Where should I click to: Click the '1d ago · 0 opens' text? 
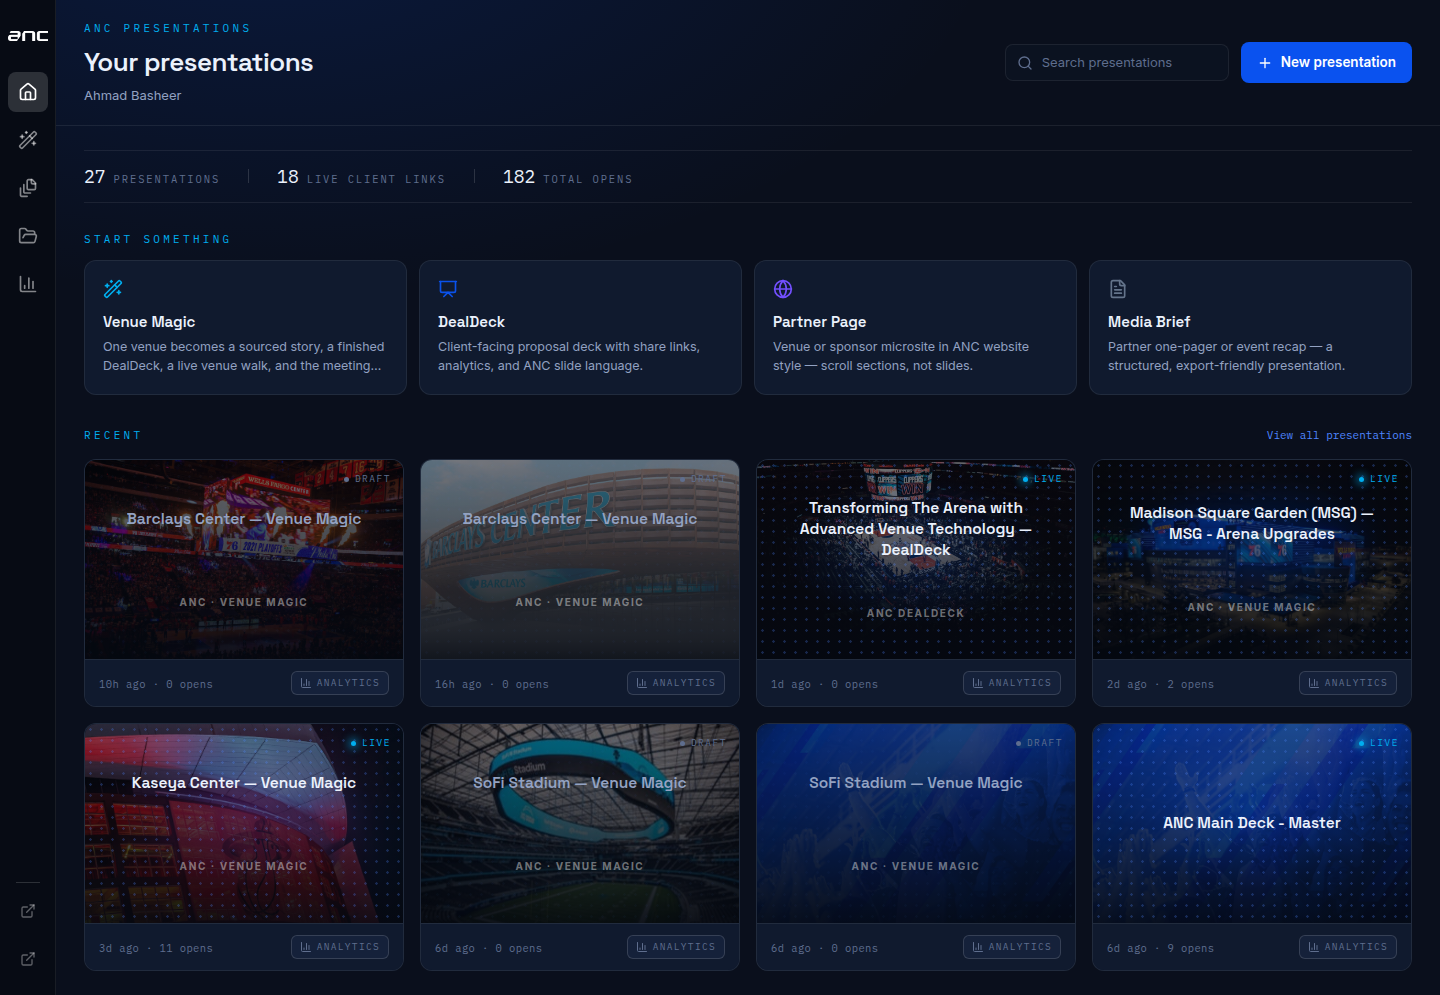[x=824, y=684]
